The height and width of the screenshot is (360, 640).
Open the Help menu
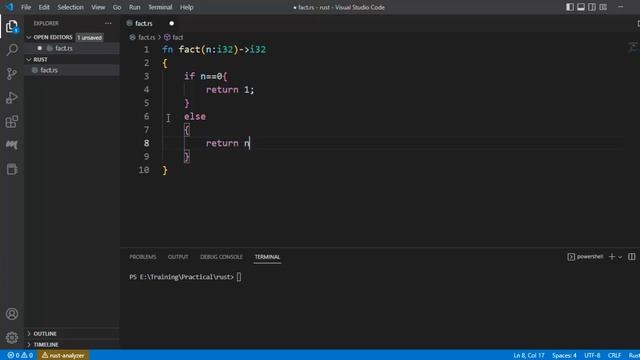pyautogui.click(x=187, y=7)
